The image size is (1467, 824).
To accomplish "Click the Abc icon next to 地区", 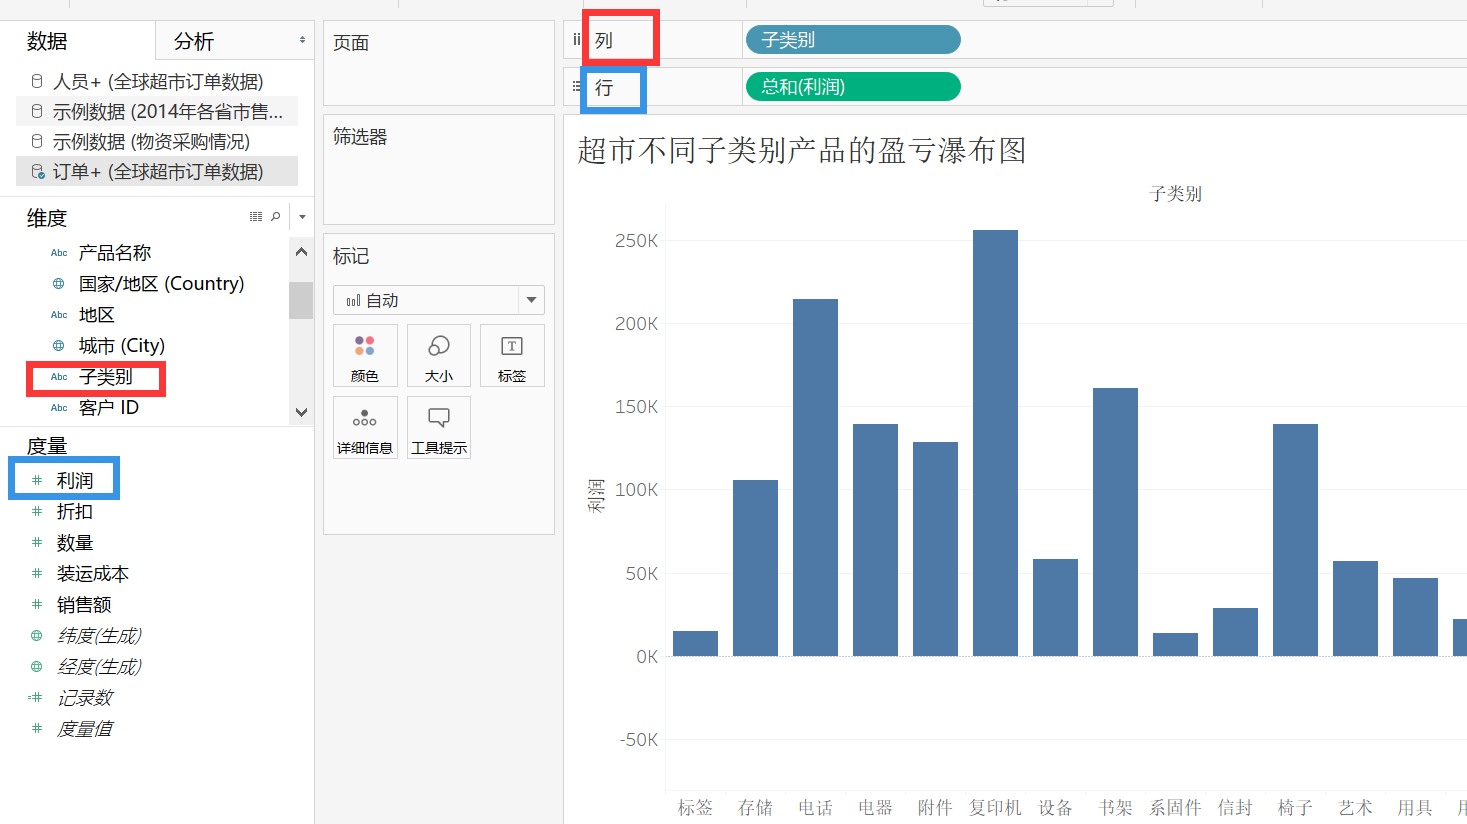I will click(x=59, y=315).
